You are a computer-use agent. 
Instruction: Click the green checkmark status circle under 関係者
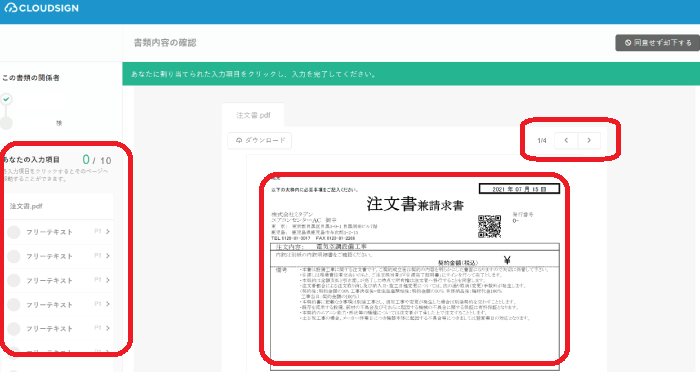(6, 100)
